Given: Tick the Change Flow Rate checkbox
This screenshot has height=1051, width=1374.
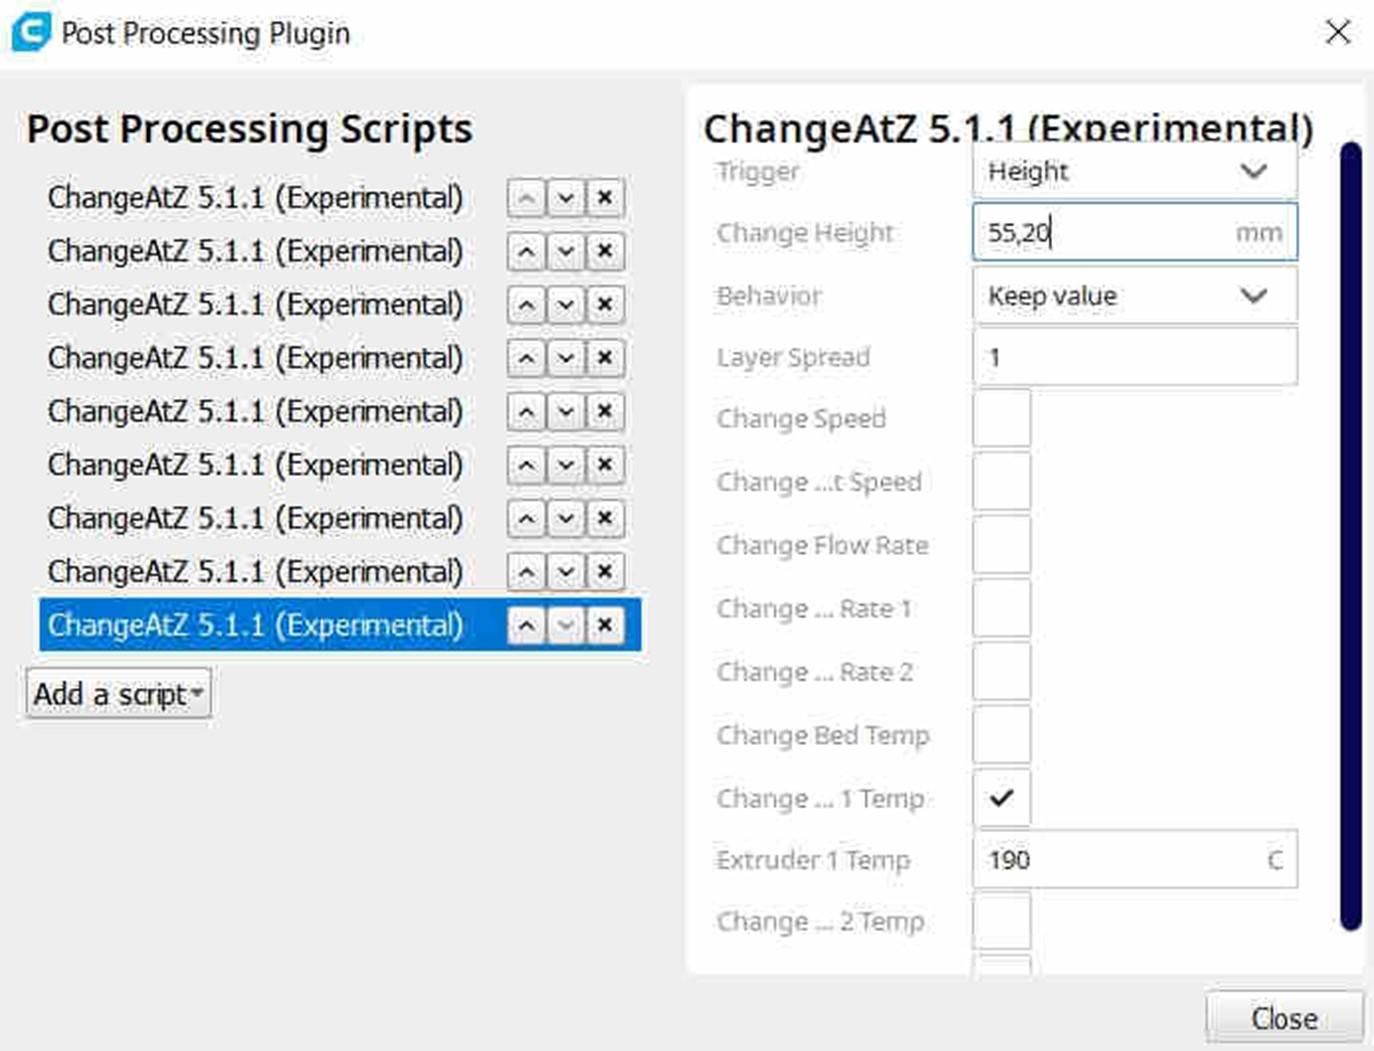Looking at the screenshot, I should coord(1001,545).
